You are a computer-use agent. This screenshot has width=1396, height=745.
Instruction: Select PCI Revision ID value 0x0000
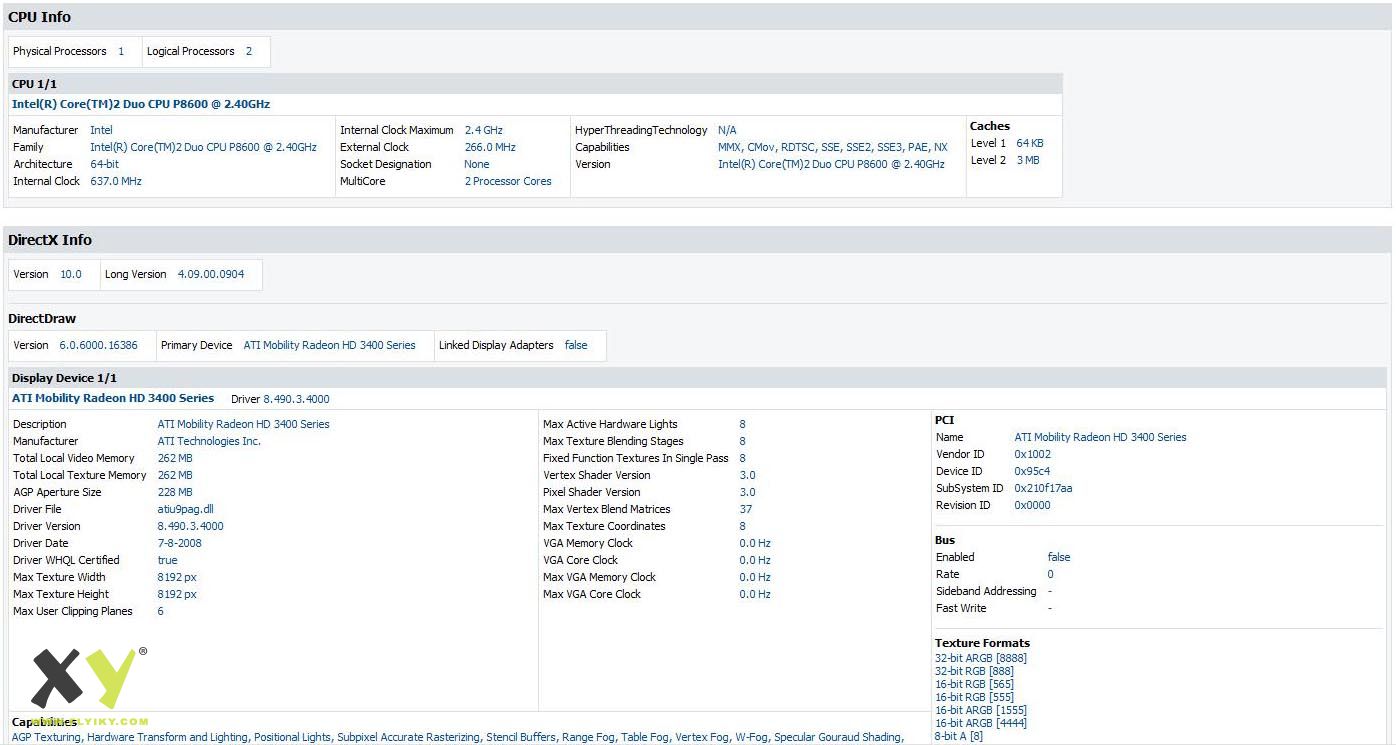pos(1033,505)
